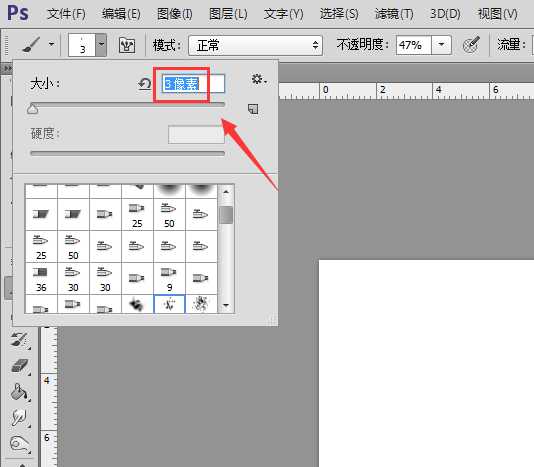This screenshot has height=467, width=534.
Task: Click the brush list scrollbar thumb
Action: (226, 215)
